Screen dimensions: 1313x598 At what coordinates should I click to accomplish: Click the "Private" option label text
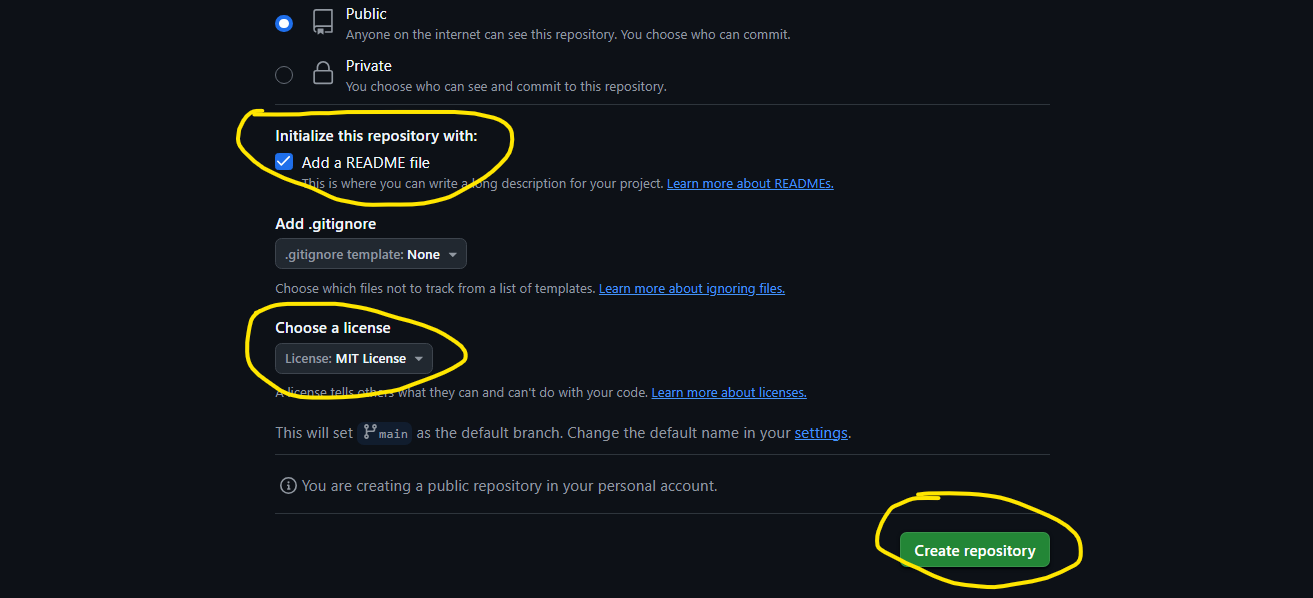coord(369,66)
